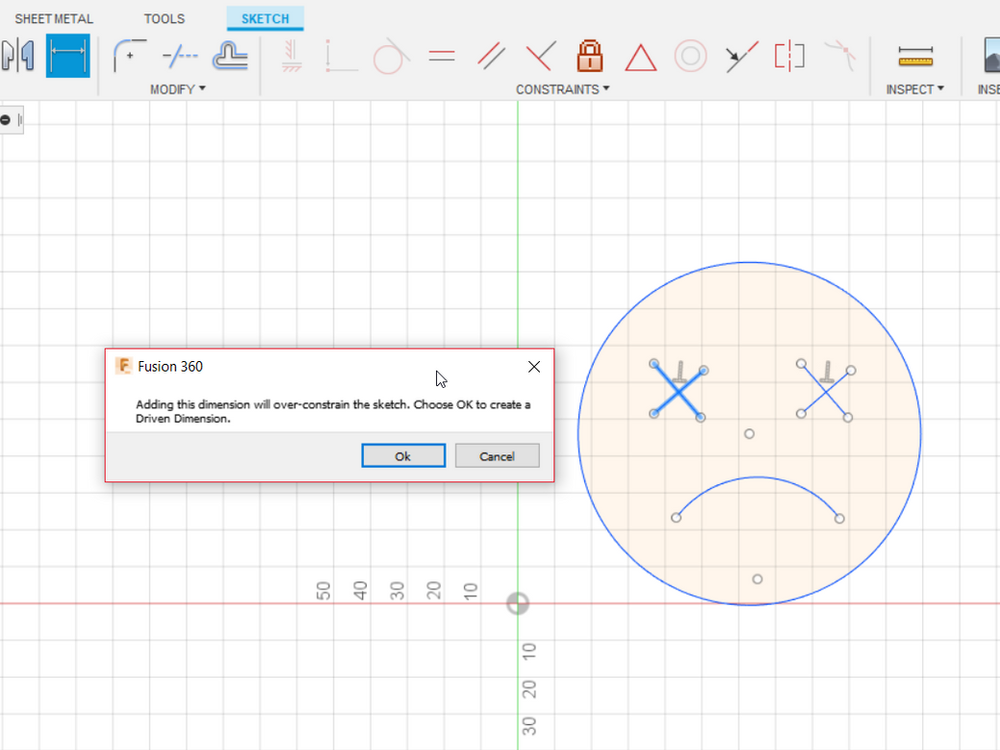This screenshot has height=750, width=1000.
Task: Apply the Concentric constraint
Action: pyautogui.click(x=690, y=56)
